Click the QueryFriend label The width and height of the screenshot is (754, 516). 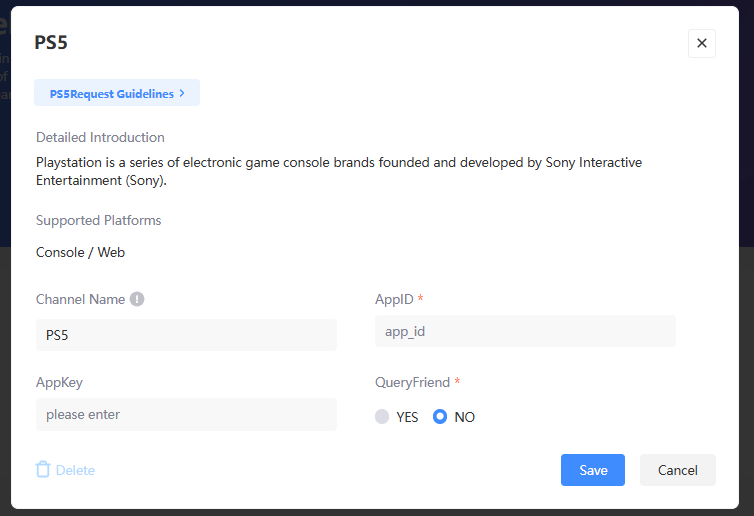412,382
